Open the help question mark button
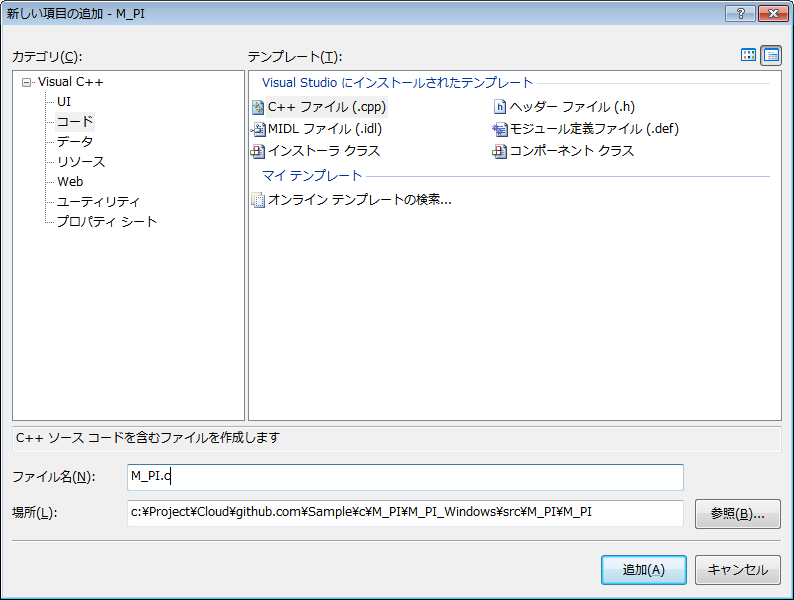This screenshot has height=600, width=794. [740, 14]
